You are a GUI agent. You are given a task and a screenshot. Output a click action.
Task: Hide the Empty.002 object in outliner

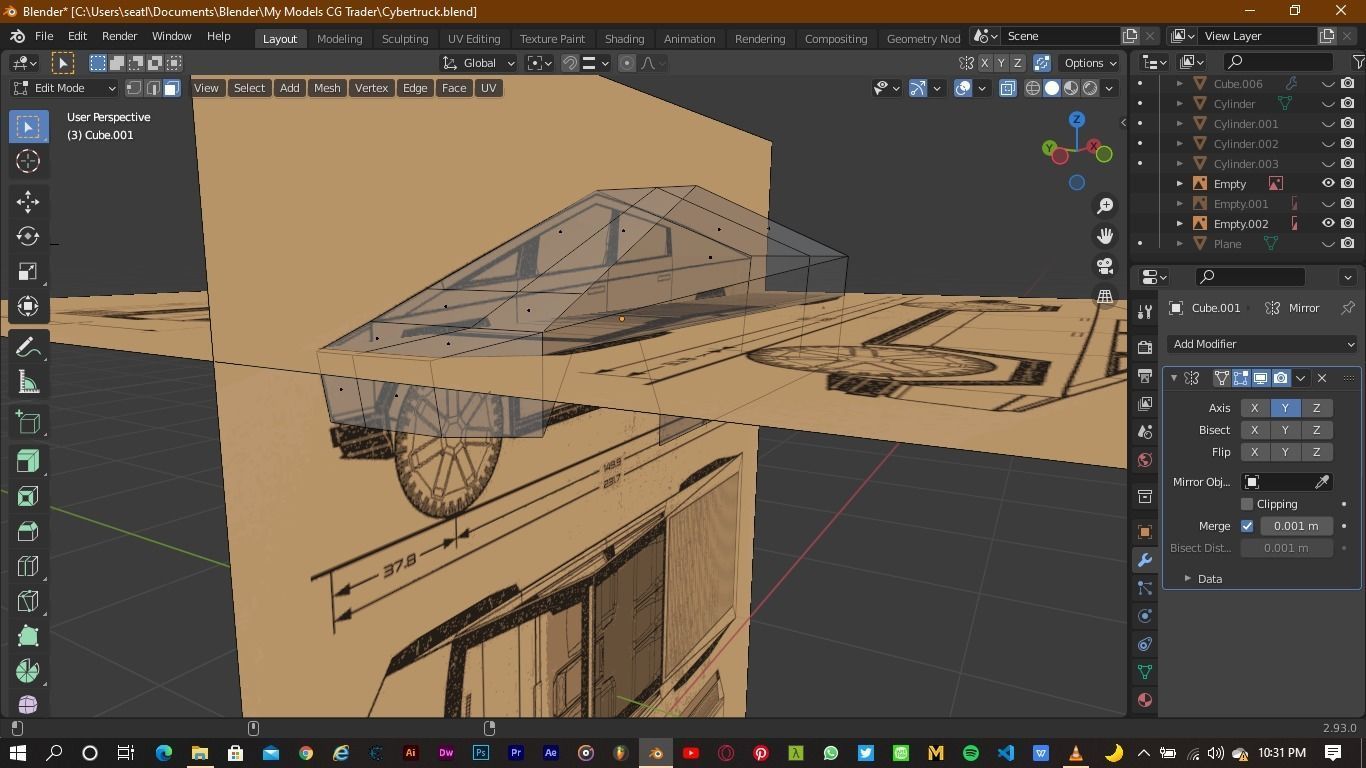coord(1328,224)
